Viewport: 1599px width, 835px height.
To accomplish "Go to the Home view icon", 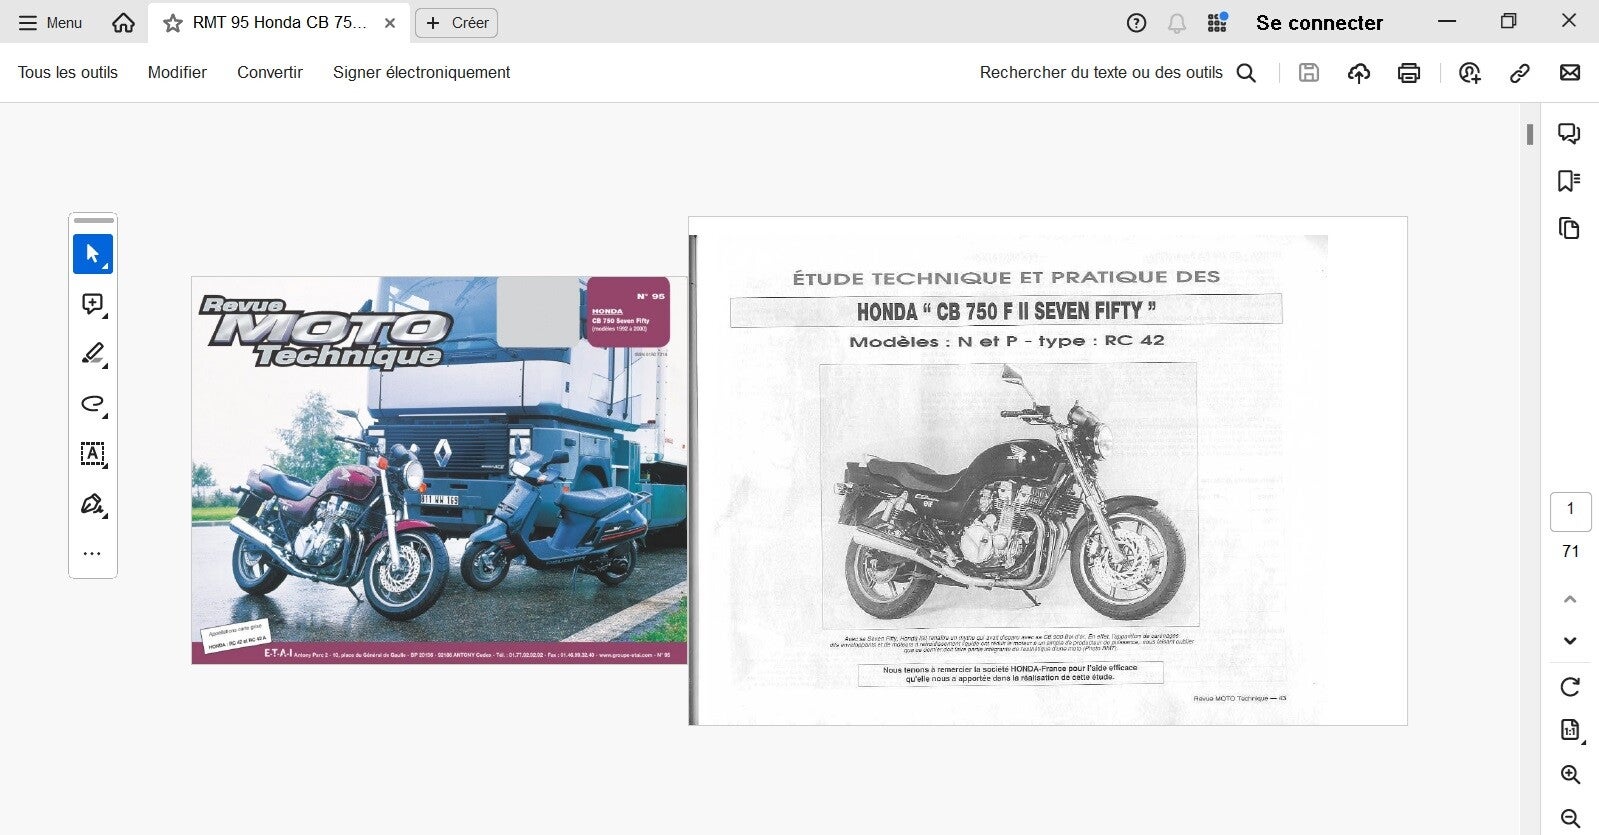I will 123,23.
